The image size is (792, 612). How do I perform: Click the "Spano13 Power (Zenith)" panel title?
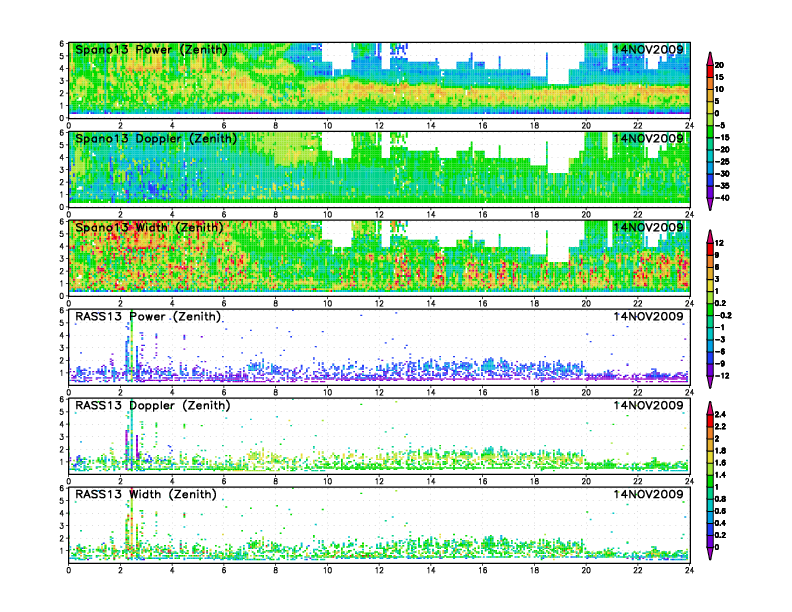coord(151,50)
